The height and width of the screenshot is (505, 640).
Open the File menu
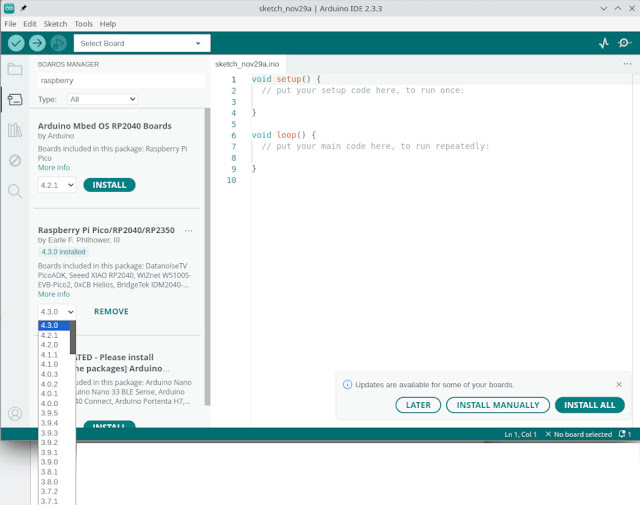tap(10, 24)
